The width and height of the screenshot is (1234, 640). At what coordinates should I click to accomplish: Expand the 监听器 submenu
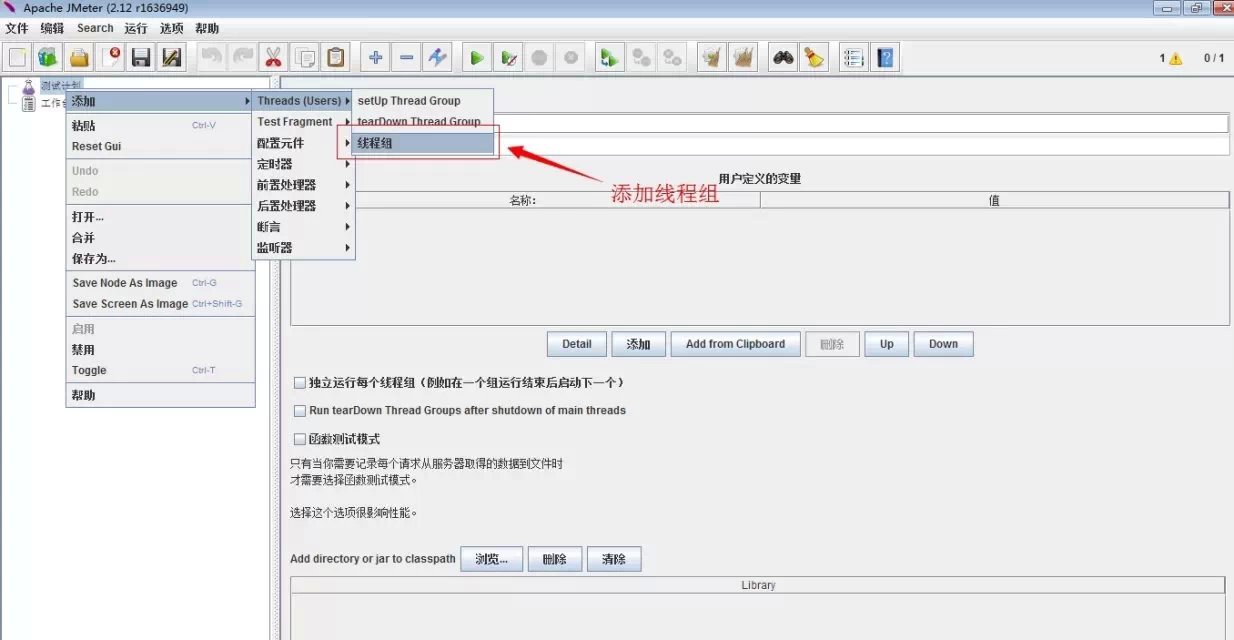tap(303, 248)
